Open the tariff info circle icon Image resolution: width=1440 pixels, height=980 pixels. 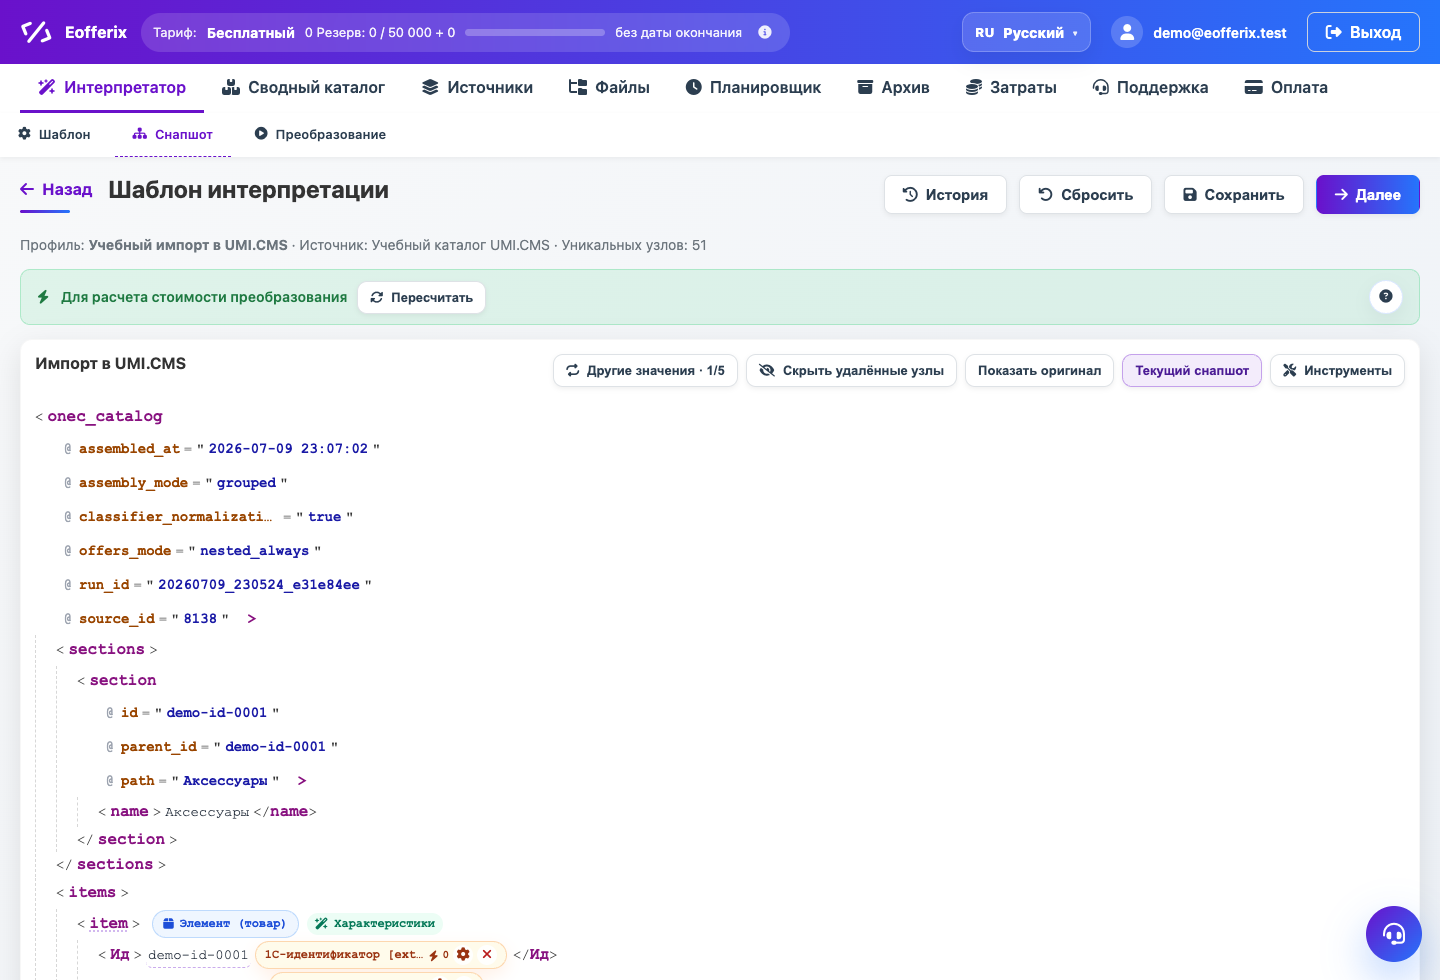point(765,32)
